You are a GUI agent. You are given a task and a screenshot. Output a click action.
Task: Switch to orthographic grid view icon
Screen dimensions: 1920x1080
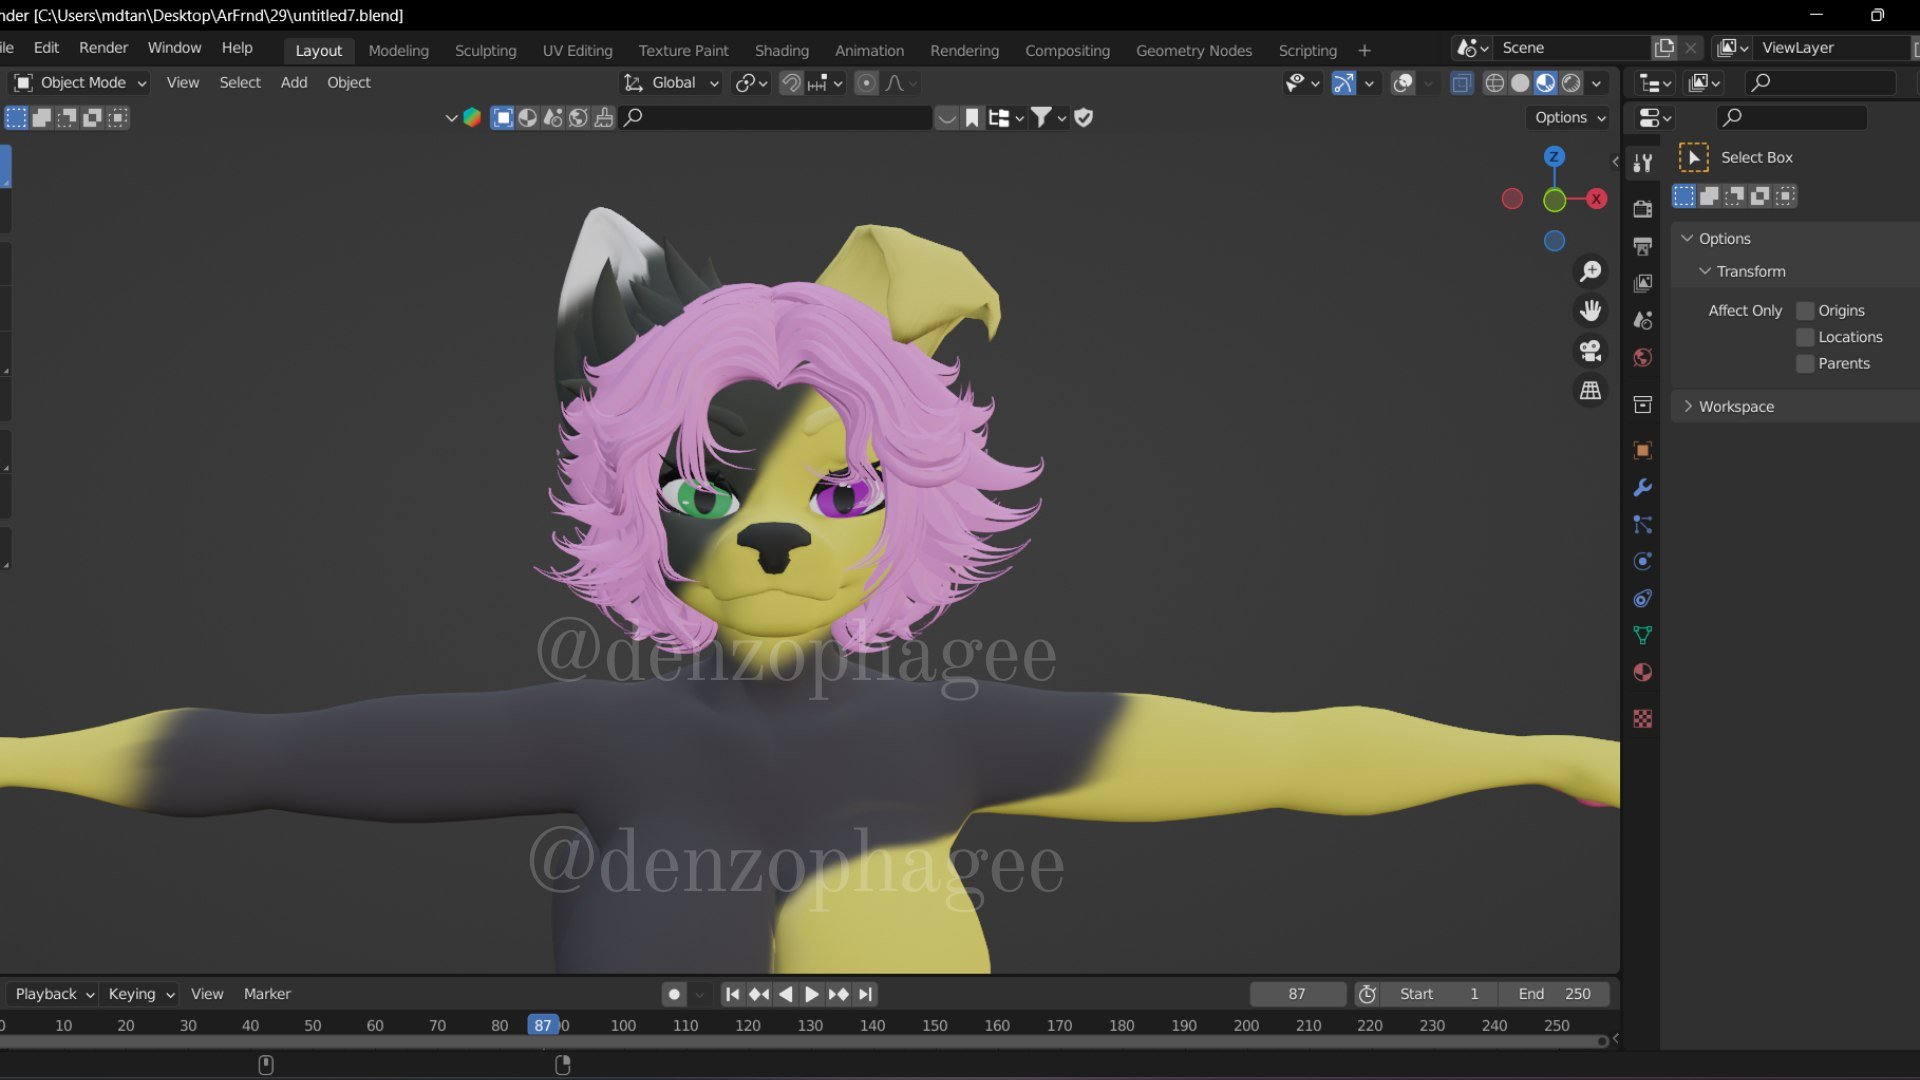pyautogui.click(x=1590, y=391)
